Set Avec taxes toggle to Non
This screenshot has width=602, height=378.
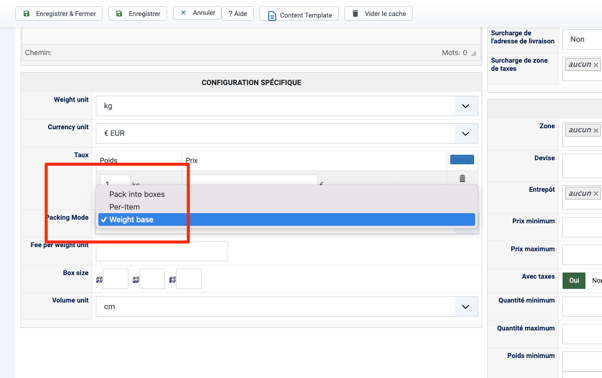(595, 281)
